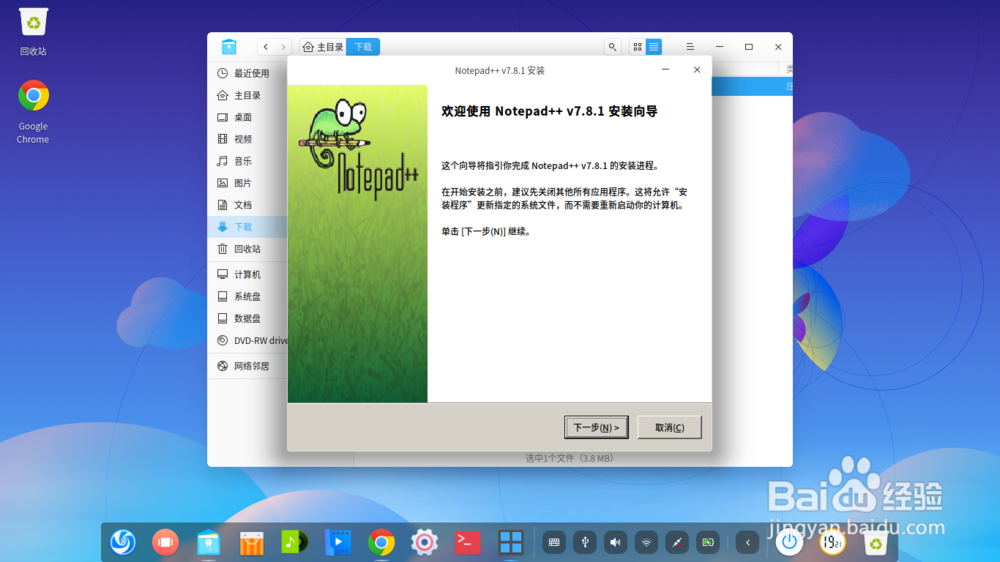
Task: Maximize the file manager window
Action: (749, 47)
